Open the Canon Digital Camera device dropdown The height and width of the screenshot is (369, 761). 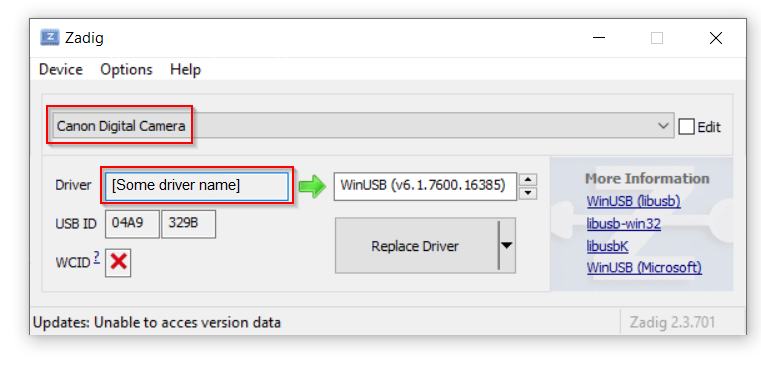363,126
